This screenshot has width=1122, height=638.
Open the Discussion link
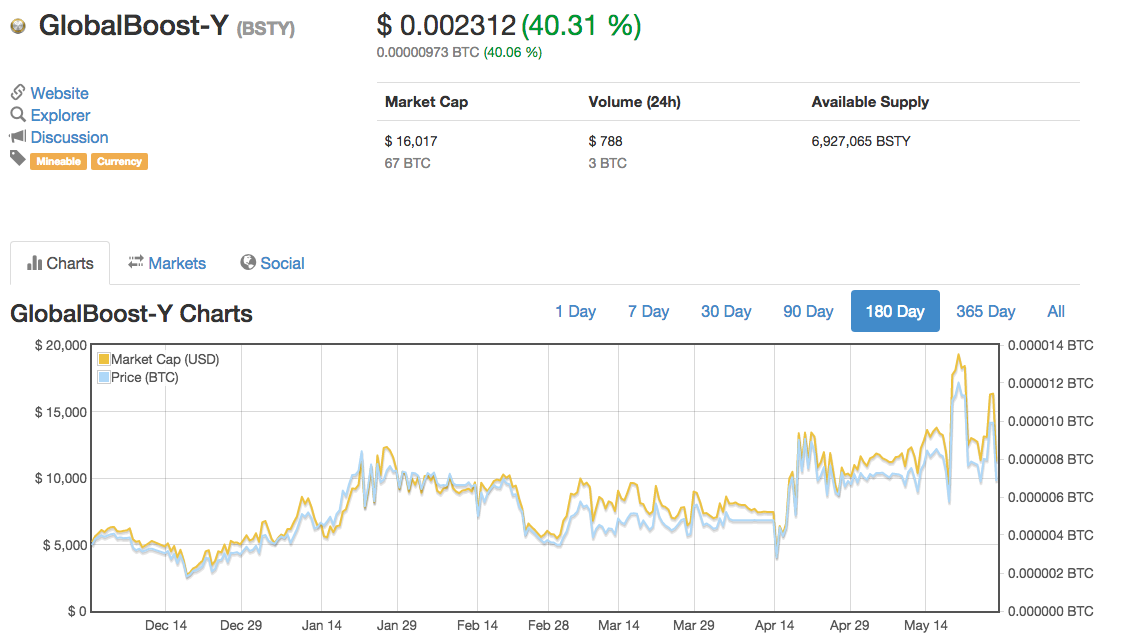click(x=69, y=137)
